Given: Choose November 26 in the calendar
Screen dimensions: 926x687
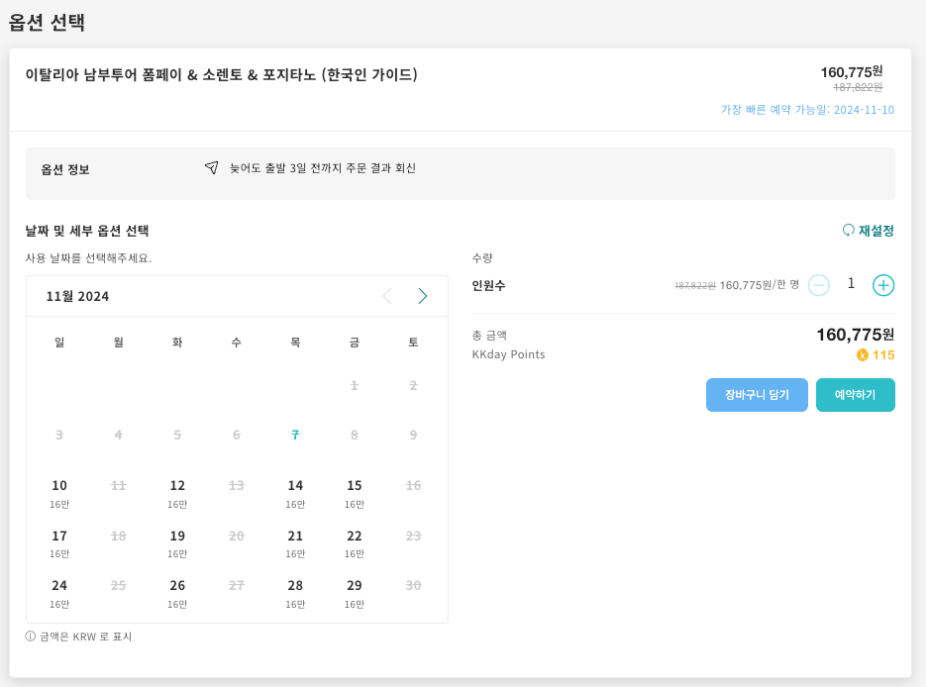Looking at the screenshot, I should pyautogui.click(x=177, y=594).
